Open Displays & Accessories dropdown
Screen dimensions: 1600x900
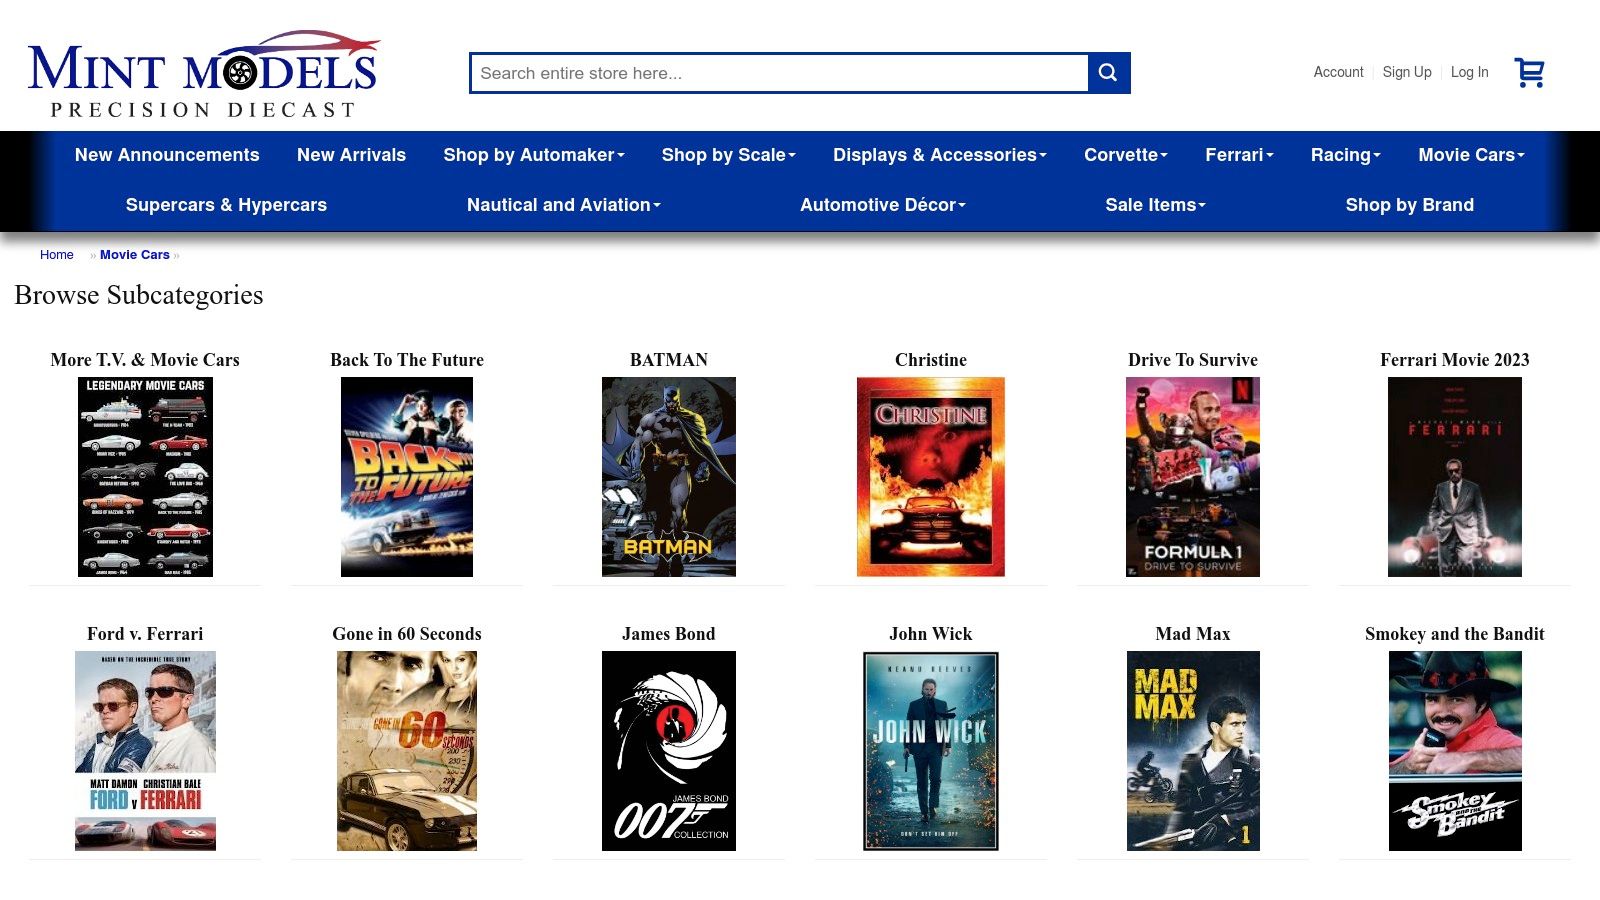[940, 155]
